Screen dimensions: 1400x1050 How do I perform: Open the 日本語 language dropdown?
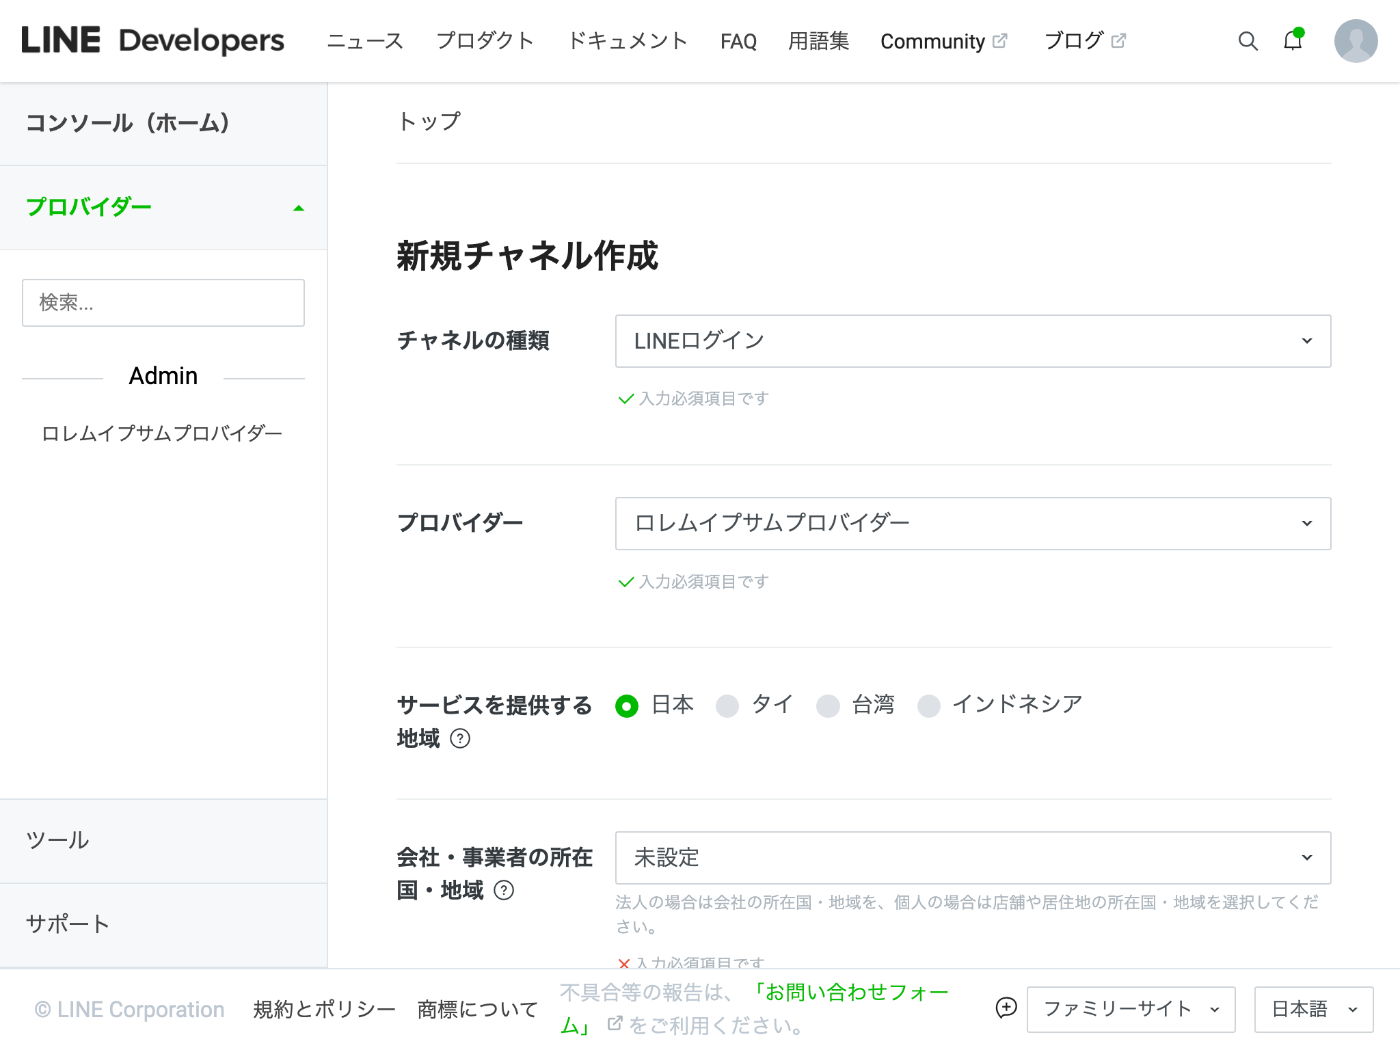coord(1314,1009)
